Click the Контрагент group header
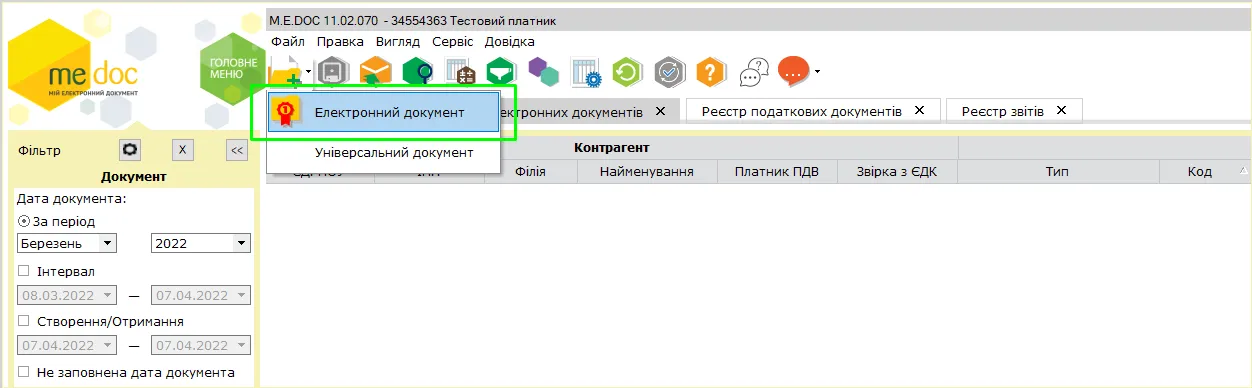This screenshot has width=1252, height=388. pyautogui.click(x=612, y=148)
